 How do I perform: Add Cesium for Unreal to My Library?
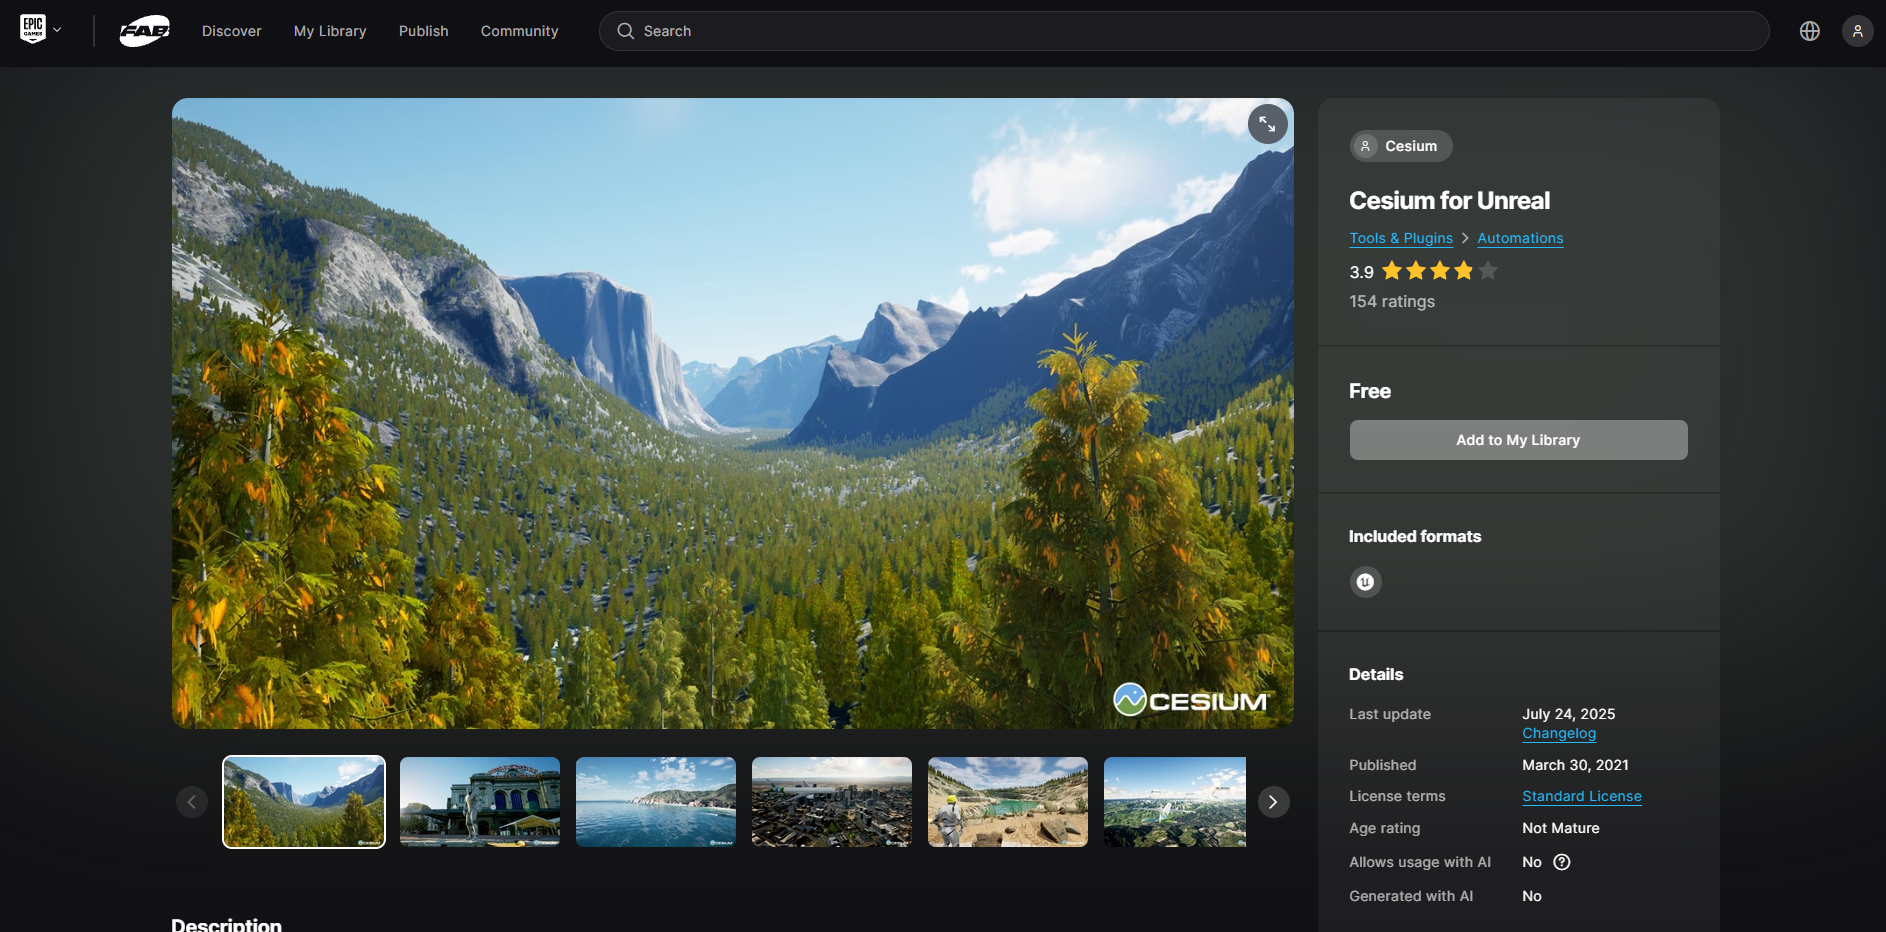pos(1518,440)
